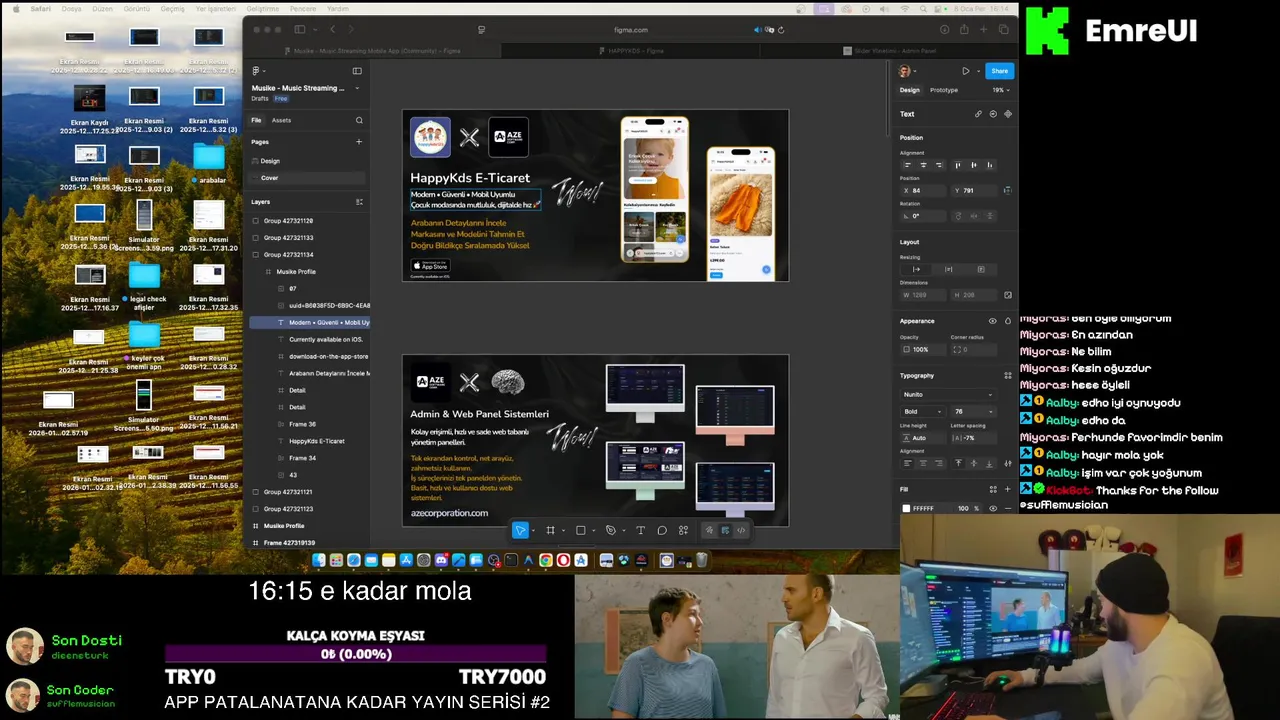
Task: Reload the figma.com page in Safari
Action: pos(780,30)
